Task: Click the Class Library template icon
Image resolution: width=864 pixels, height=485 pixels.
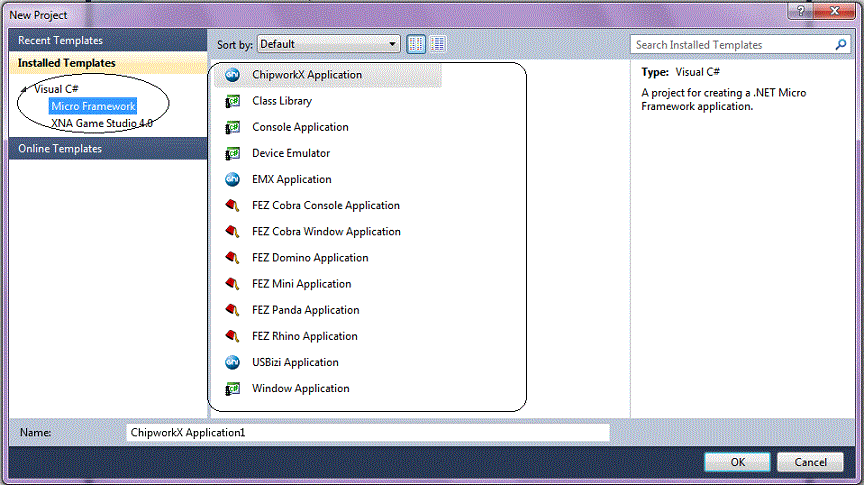Action: pos(233,101)
